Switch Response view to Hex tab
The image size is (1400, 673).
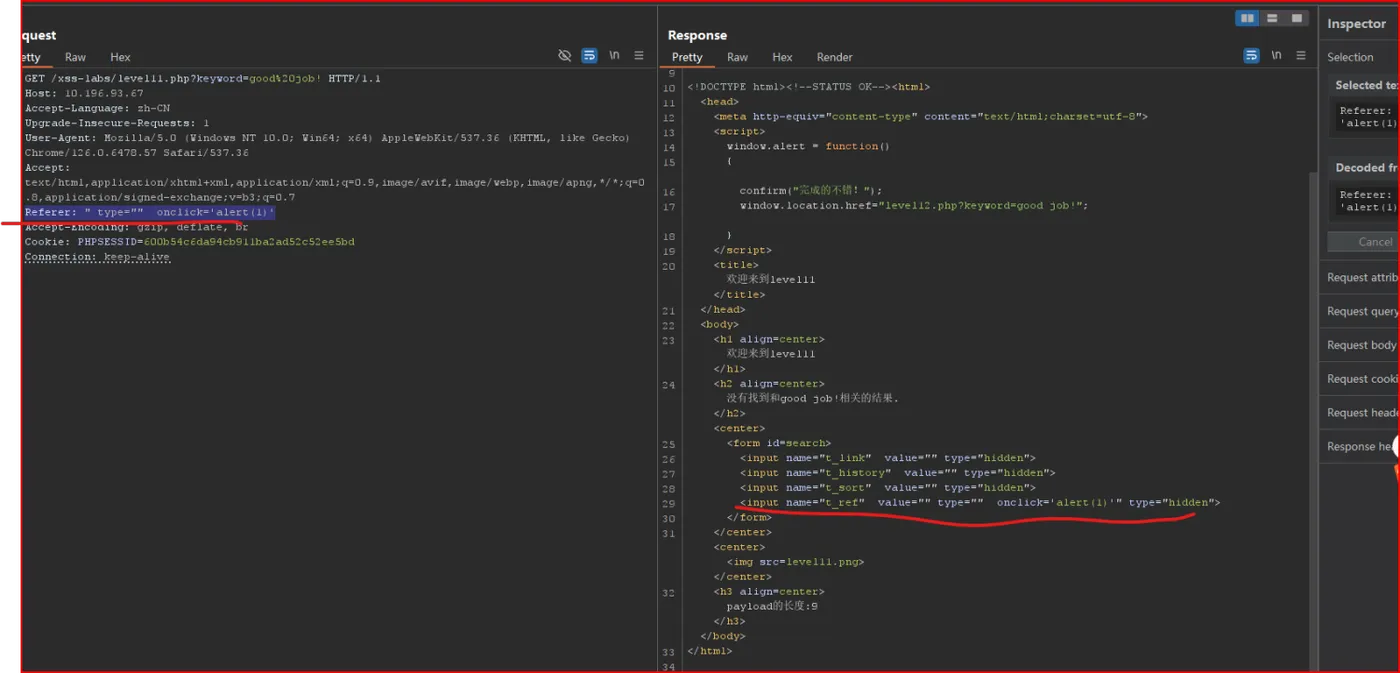(x=782, y=58)
